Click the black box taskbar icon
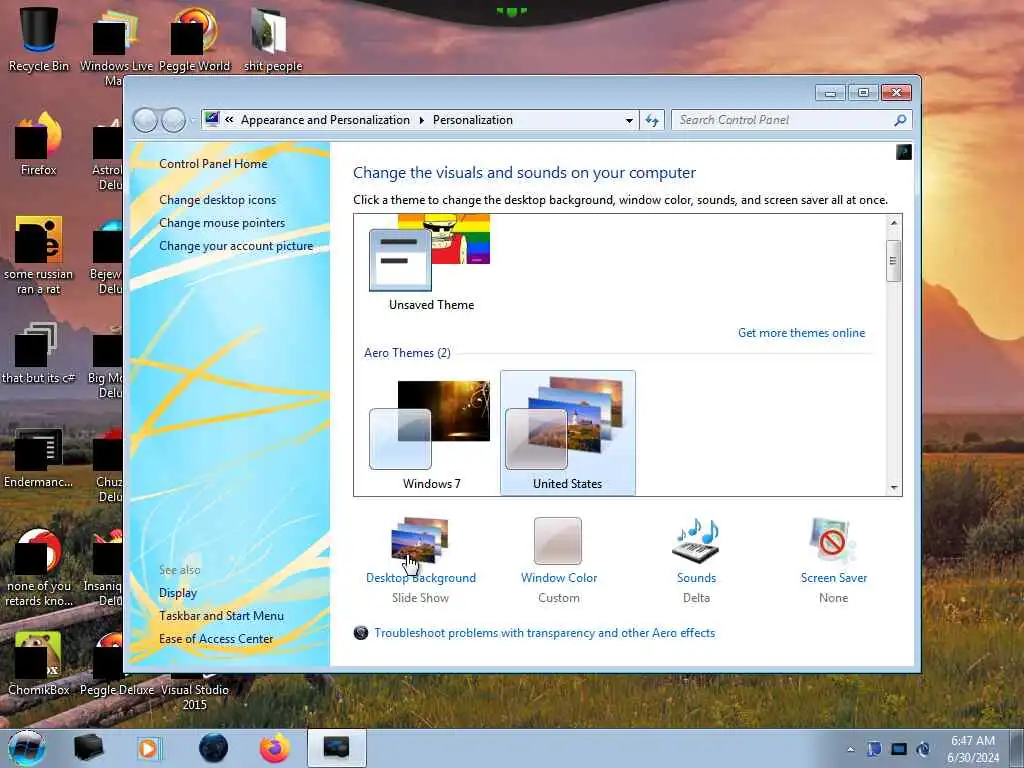 tap(88, 748)
